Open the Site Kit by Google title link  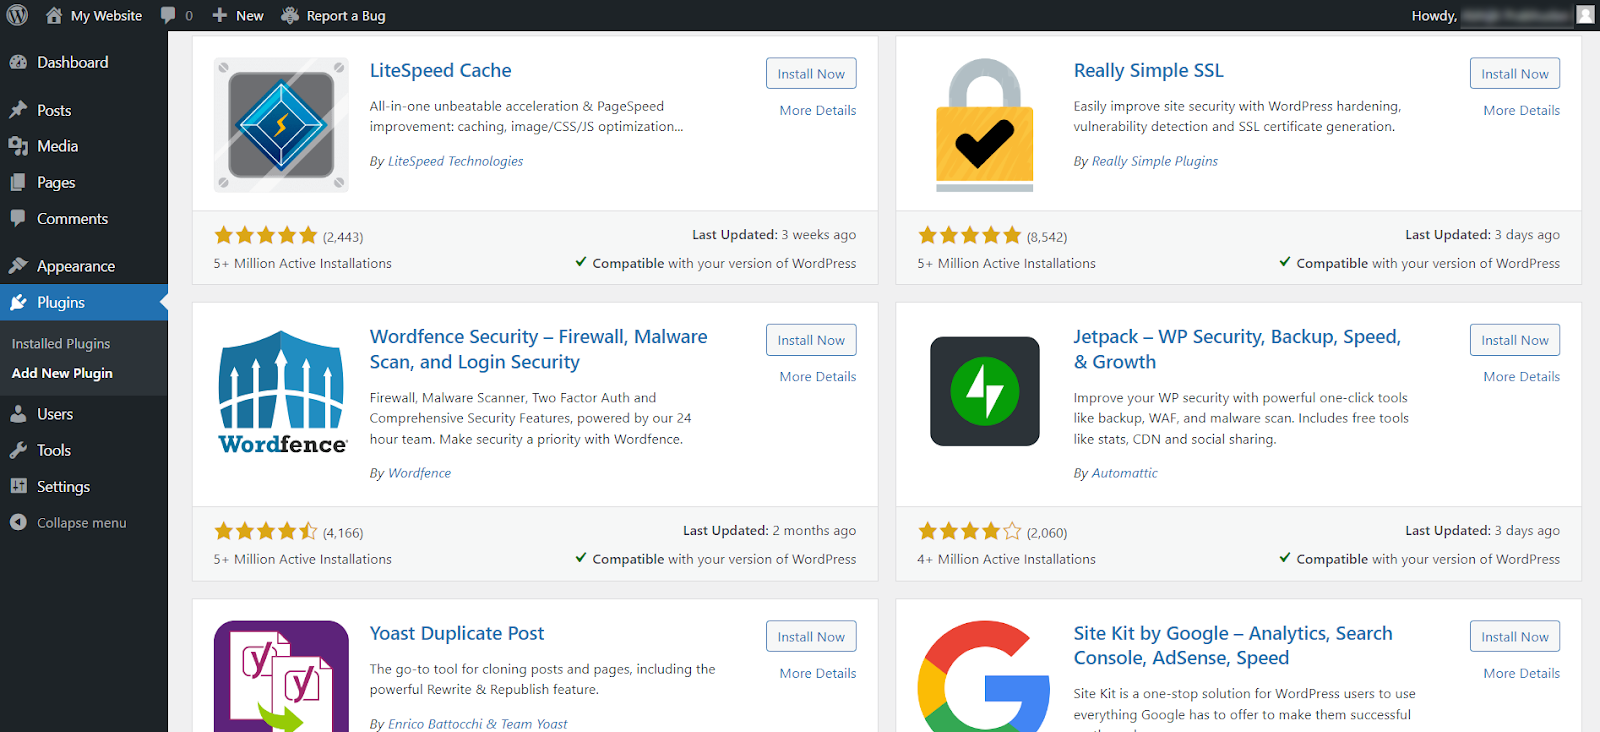tap(1233, 645)
